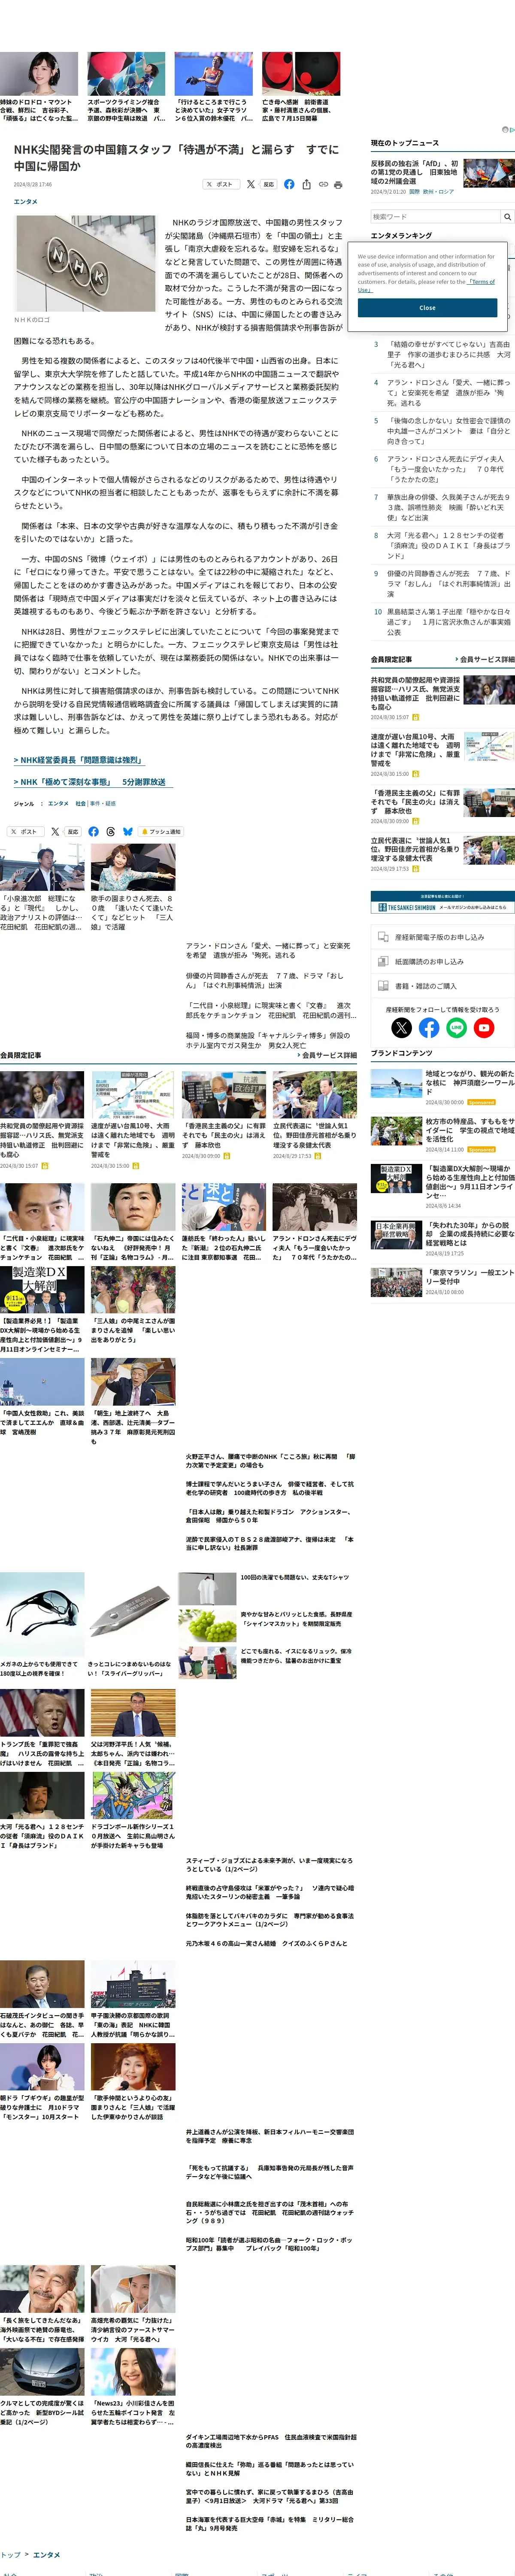The height and width of the screenshot is (2576, 515).
Task: Open 産経新聞電子版のお申し込み link
Action: pos(442,937)
